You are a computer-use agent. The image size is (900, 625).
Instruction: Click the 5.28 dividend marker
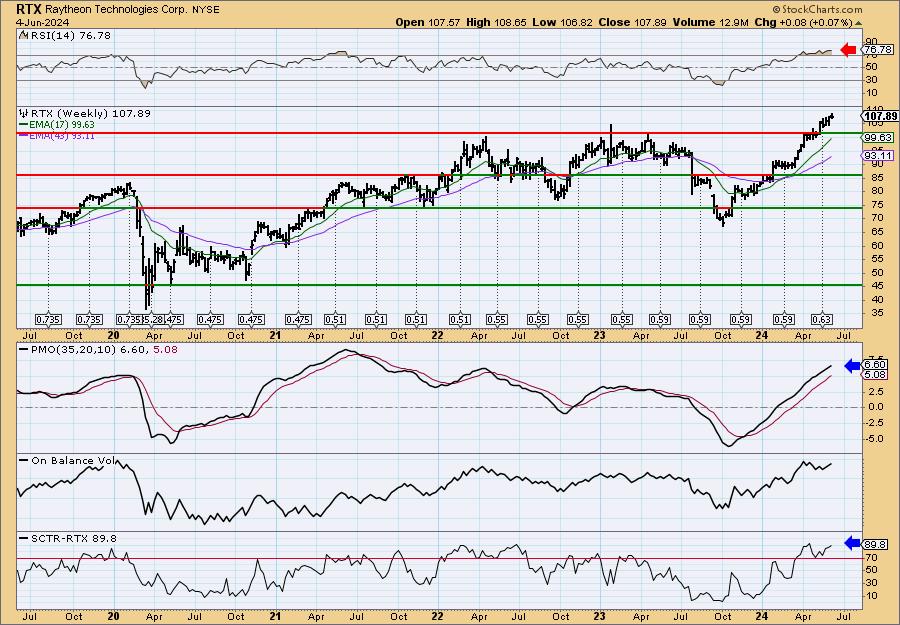click(x=153, y=320)
